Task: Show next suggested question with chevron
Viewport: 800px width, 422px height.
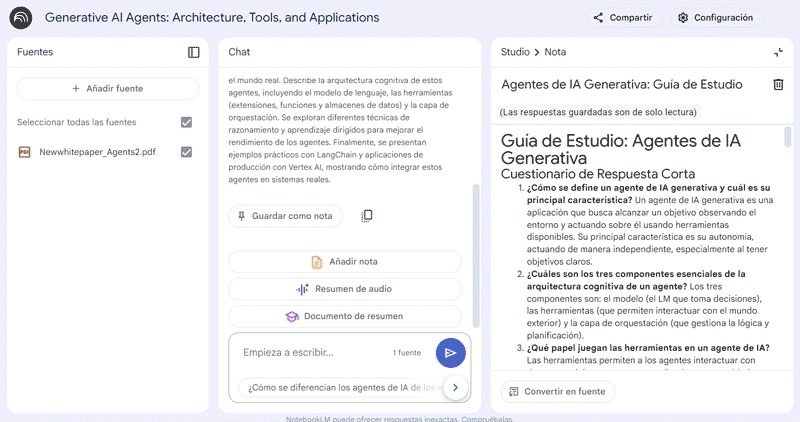Action: 455,387
